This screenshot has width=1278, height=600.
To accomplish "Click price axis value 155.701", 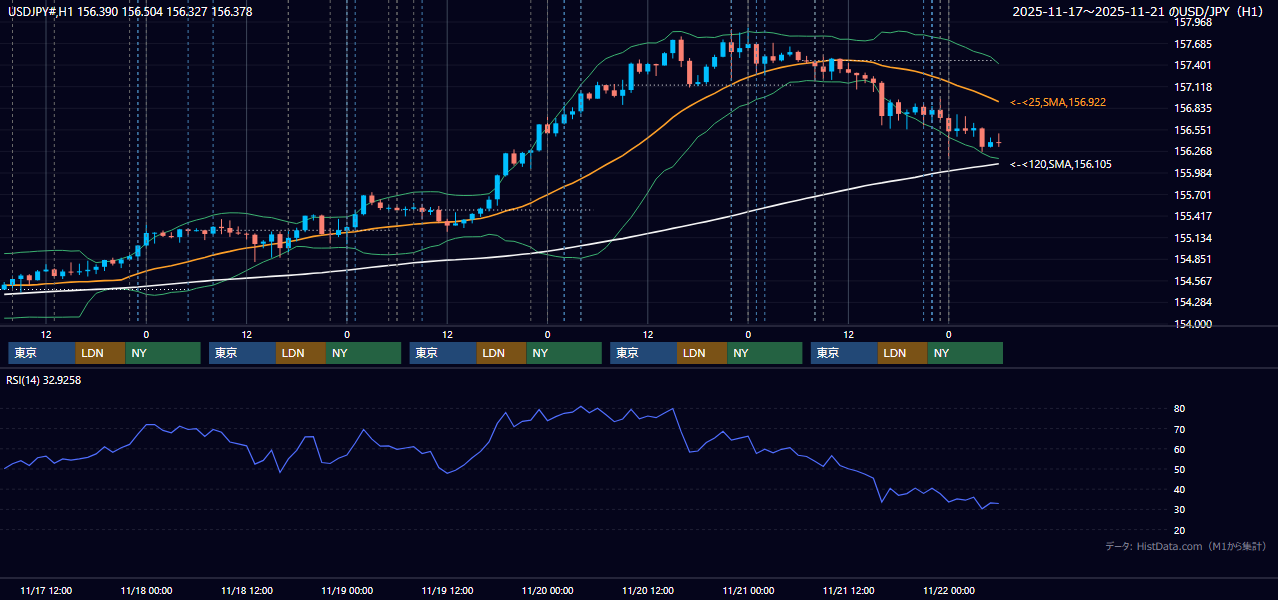I will (1193, 195).
